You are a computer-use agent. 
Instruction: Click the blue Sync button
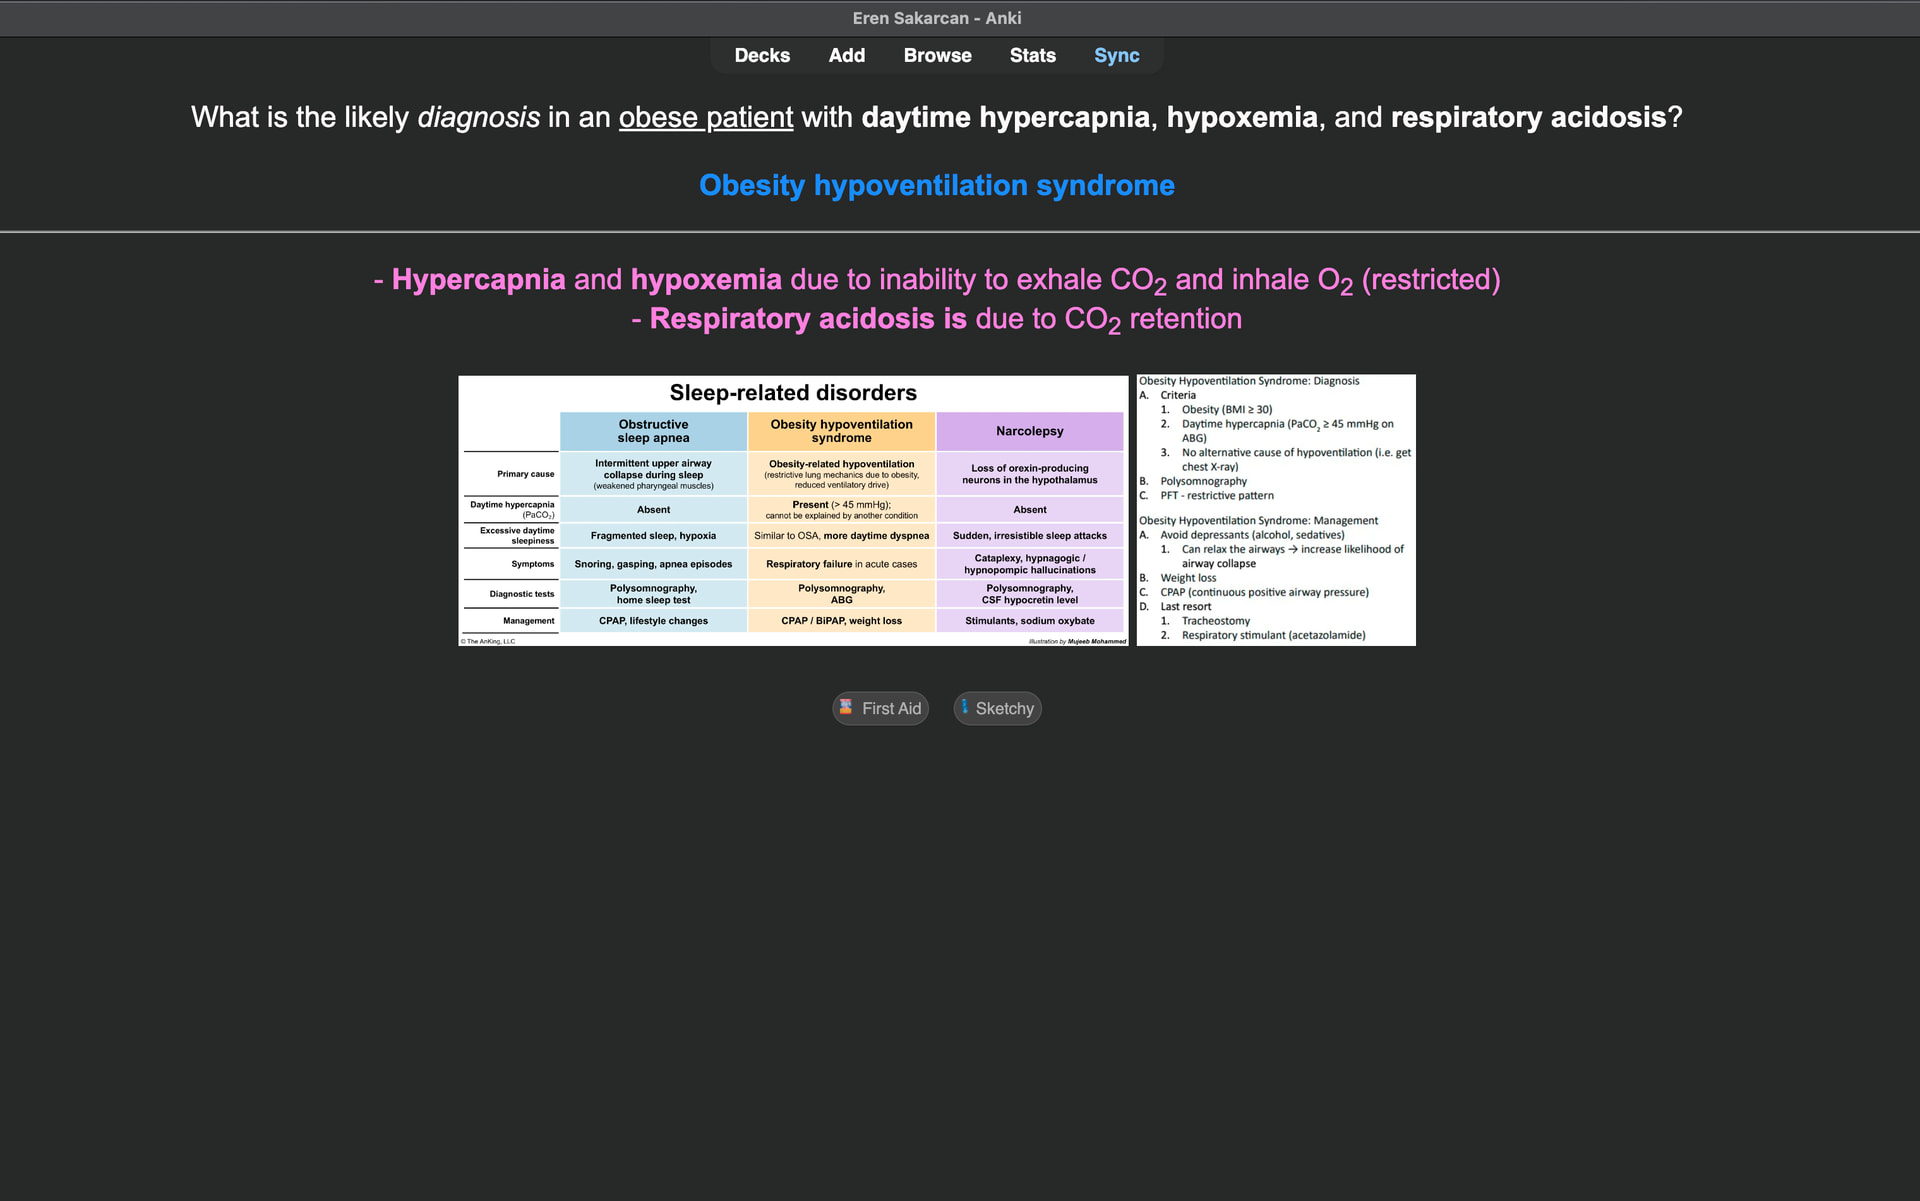pyautogui.click(x=1116, y=56)
